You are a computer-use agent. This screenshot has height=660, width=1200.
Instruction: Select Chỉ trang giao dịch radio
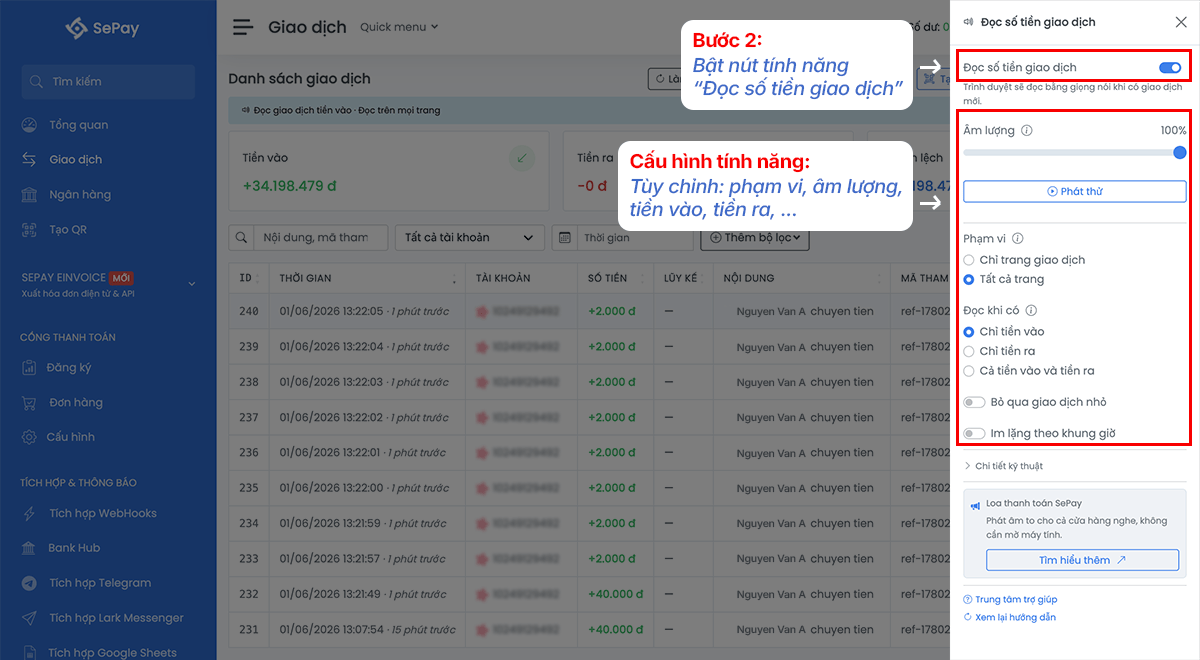click(x=968, y=260)
